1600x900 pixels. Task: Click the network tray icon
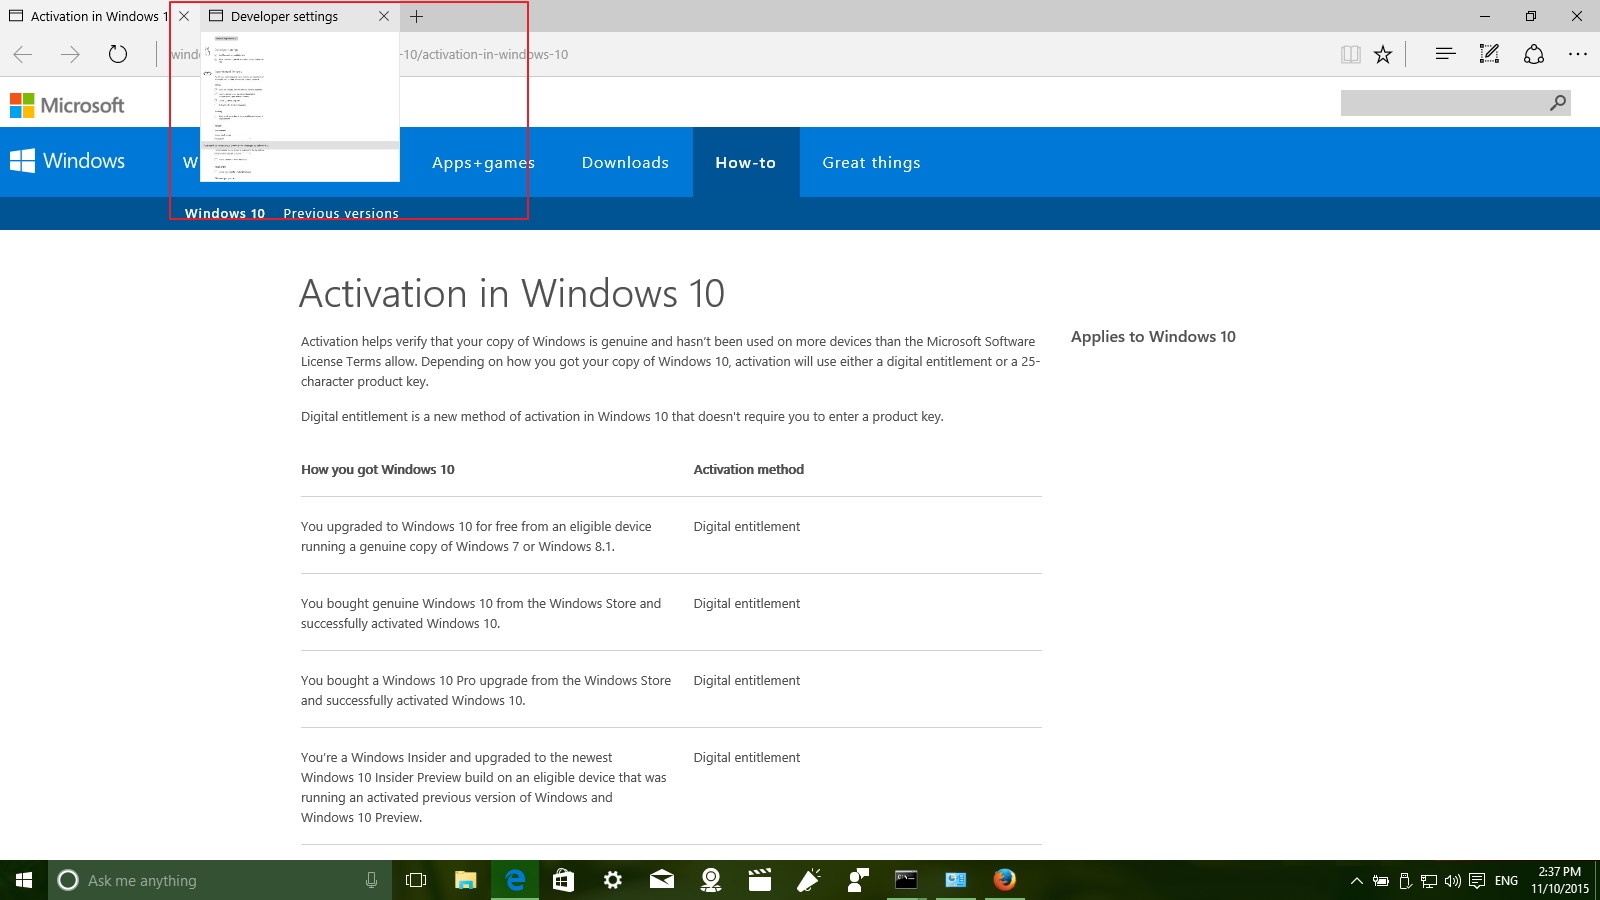1429,881
